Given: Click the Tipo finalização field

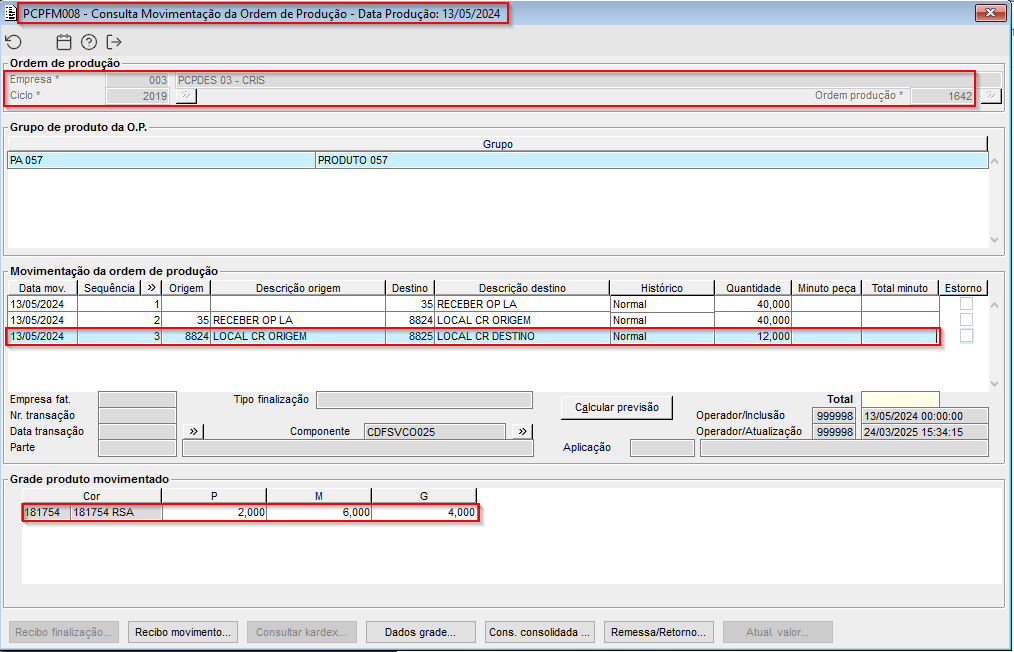Looking at the screenshot, I should tap(424, 400).
